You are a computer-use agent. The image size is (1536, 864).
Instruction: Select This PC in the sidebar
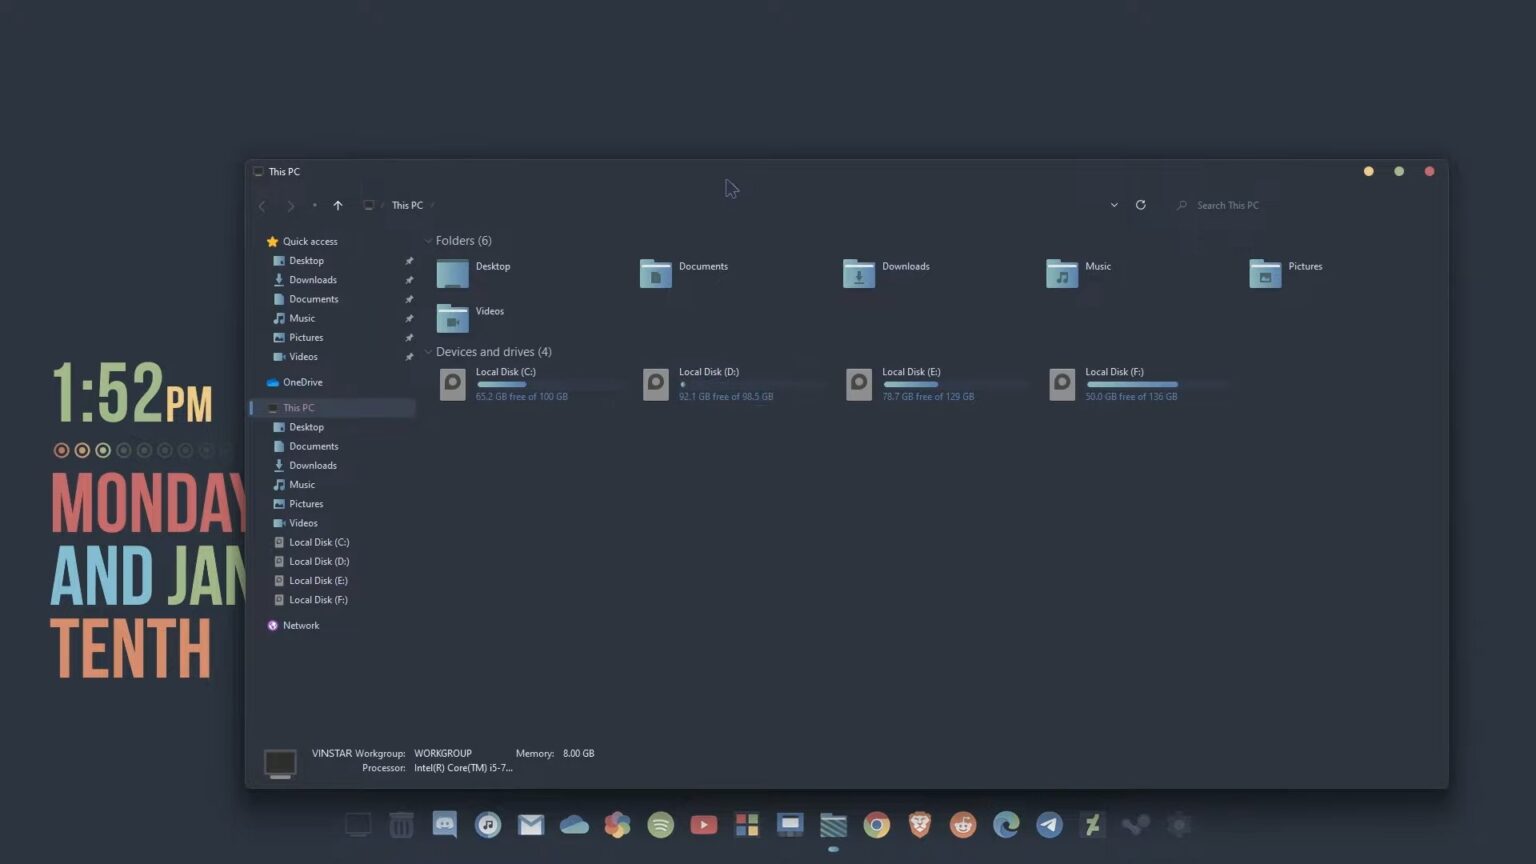click(x=299, y=407)
